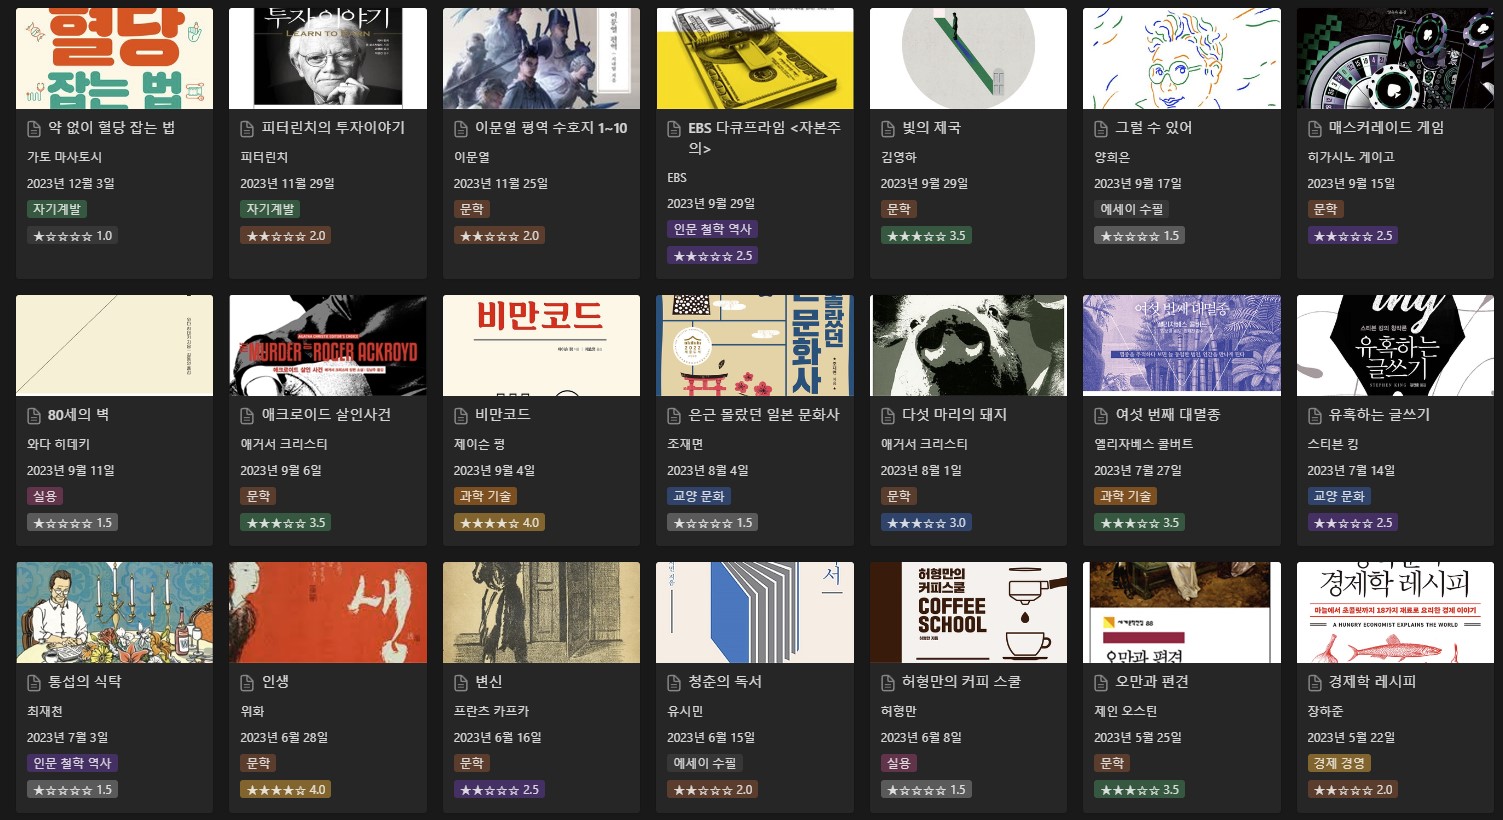Image resolution: width=1503 pixels, height=820 pixels.
Task: Click 4.0 star rating on 인생 card
Action: tap(286, 790)
